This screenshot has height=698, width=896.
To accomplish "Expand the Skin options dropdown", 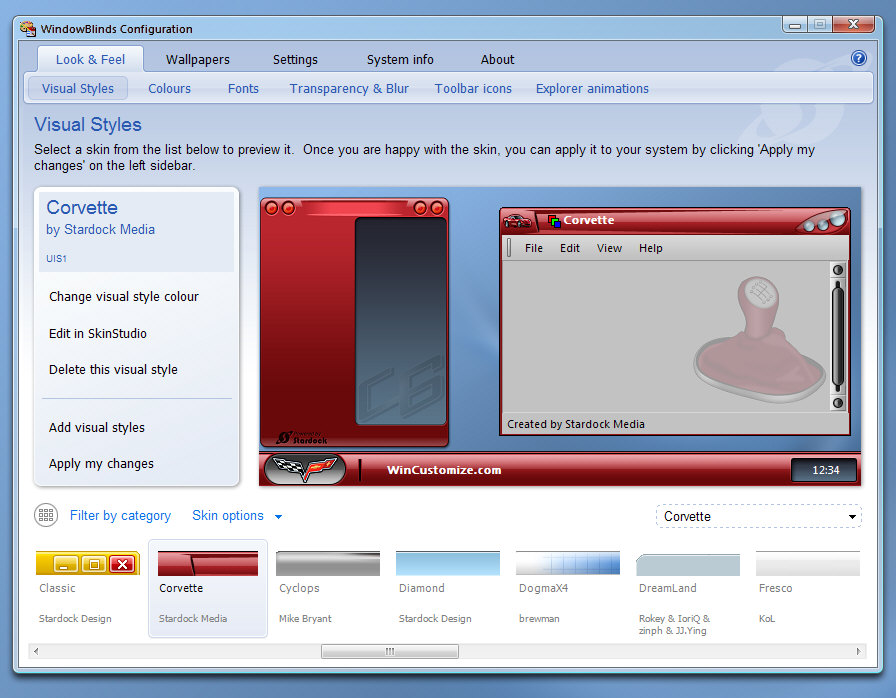I will 237,516.
